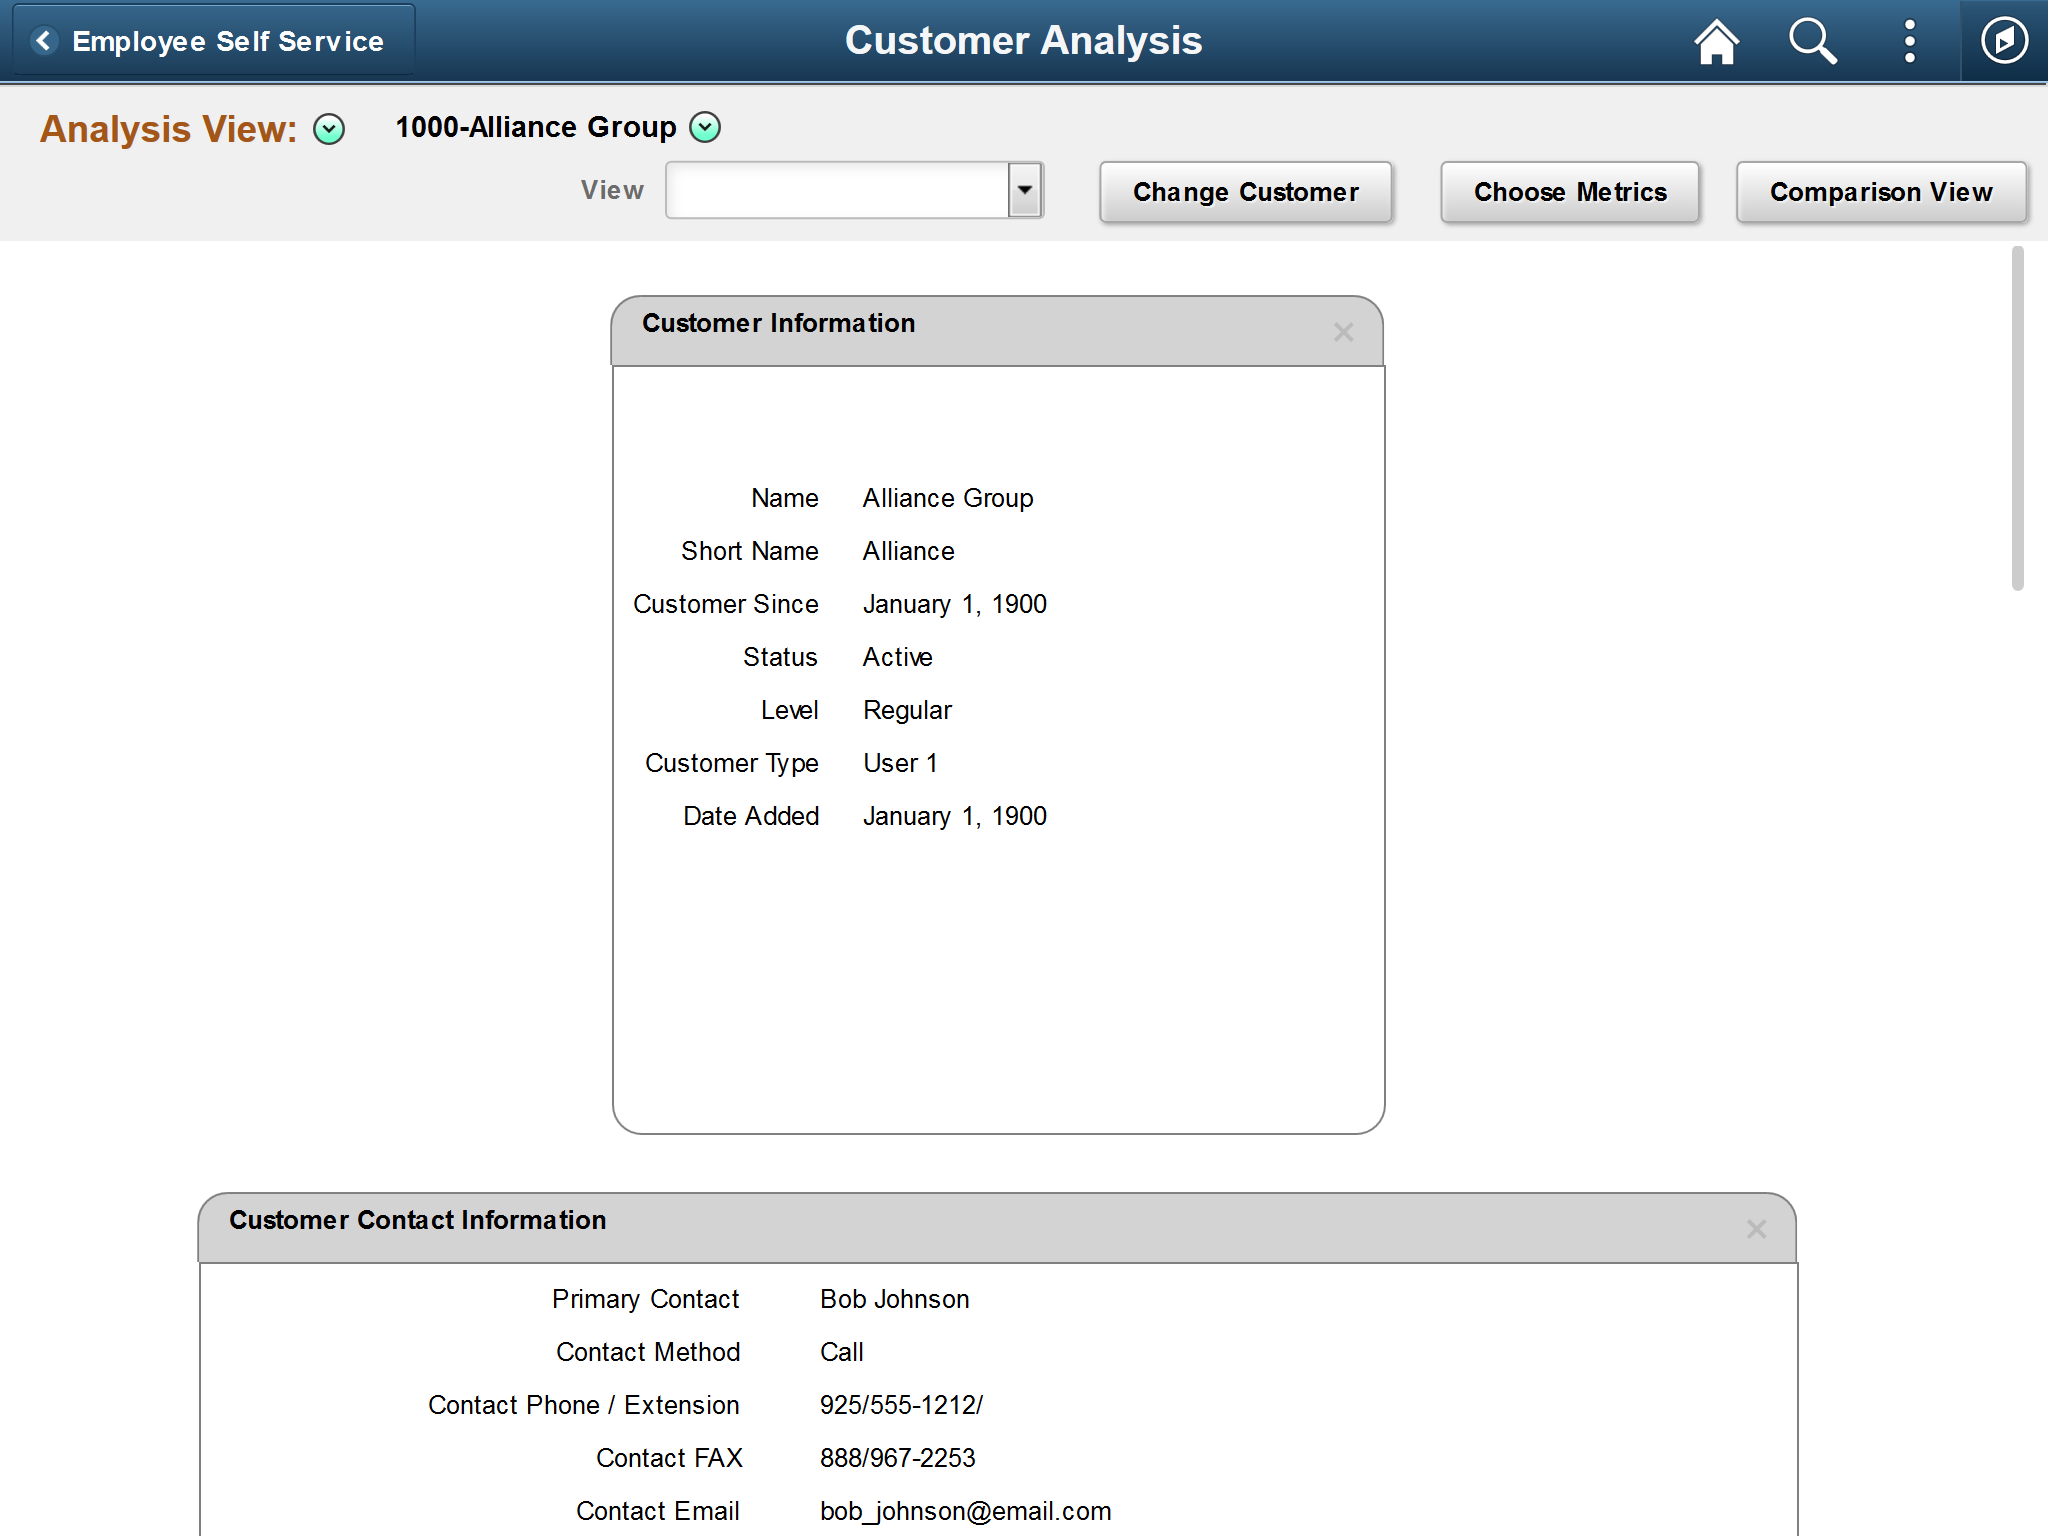The width and height of the screenshot is (2048, 1536).
Task: Click the back chevron beside Employee Self Service
Action: click(x=44, y=41)
